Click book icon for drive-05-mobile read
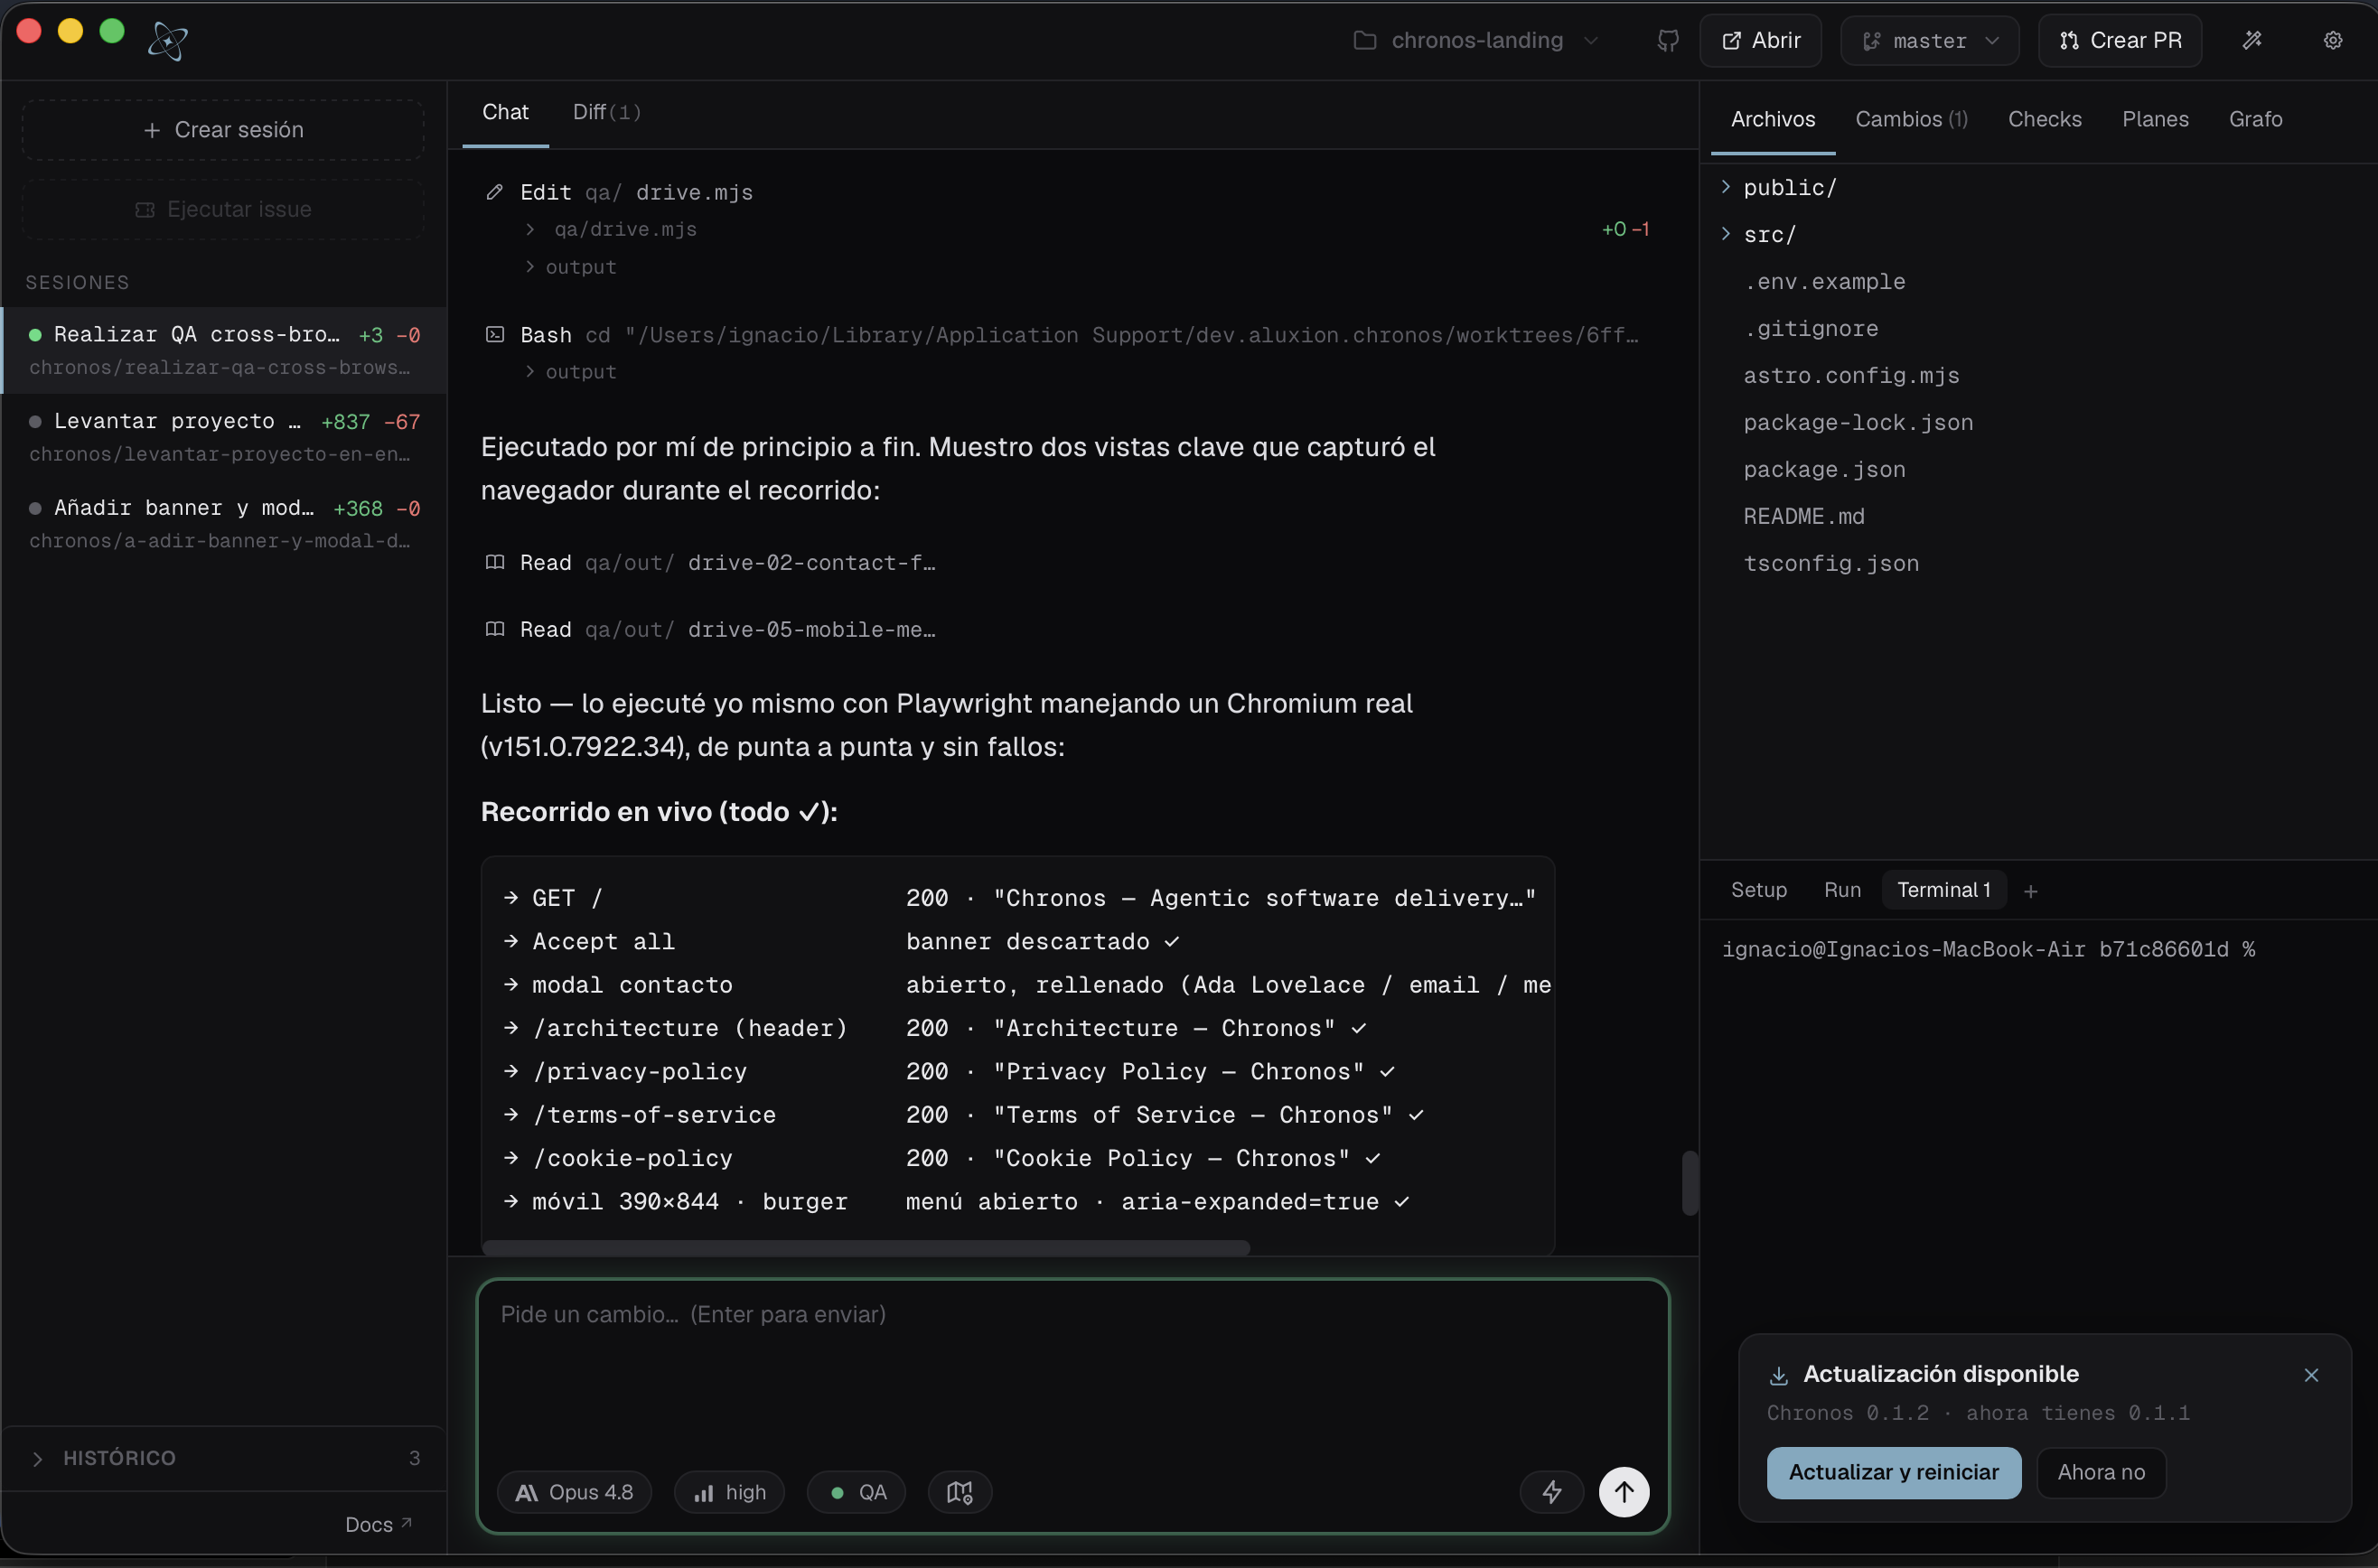Image resolution: width=2378 pixels, height=1568 pixels. pos(494,629)
